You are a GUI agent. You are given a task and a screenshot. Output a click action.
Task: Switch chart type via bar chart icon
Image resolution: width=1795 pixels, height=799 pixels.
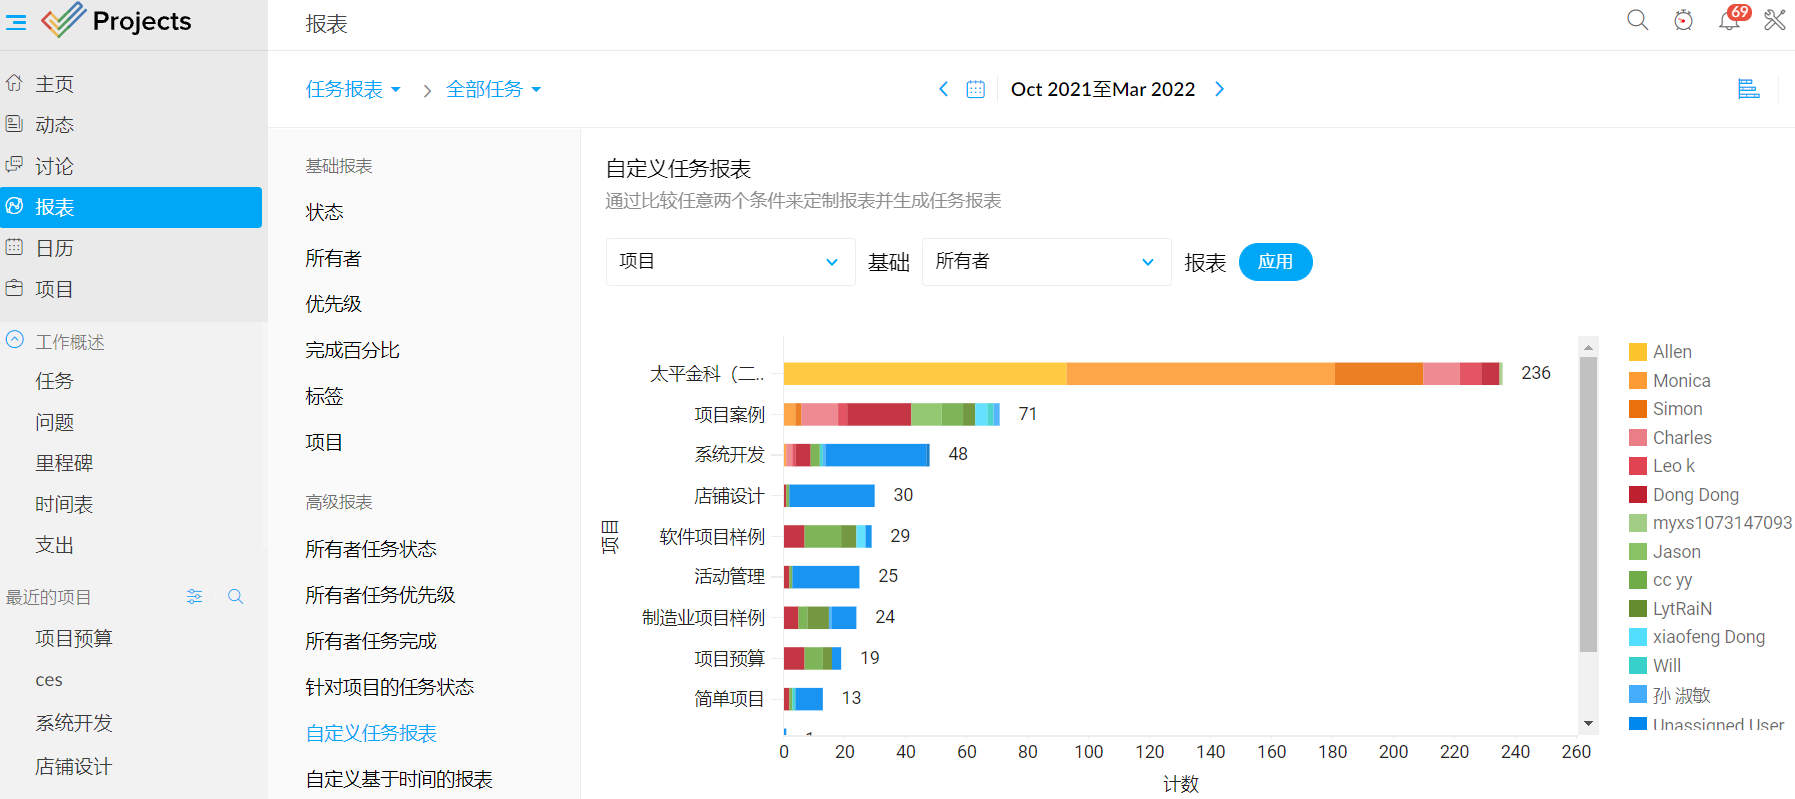point(1748,89)
